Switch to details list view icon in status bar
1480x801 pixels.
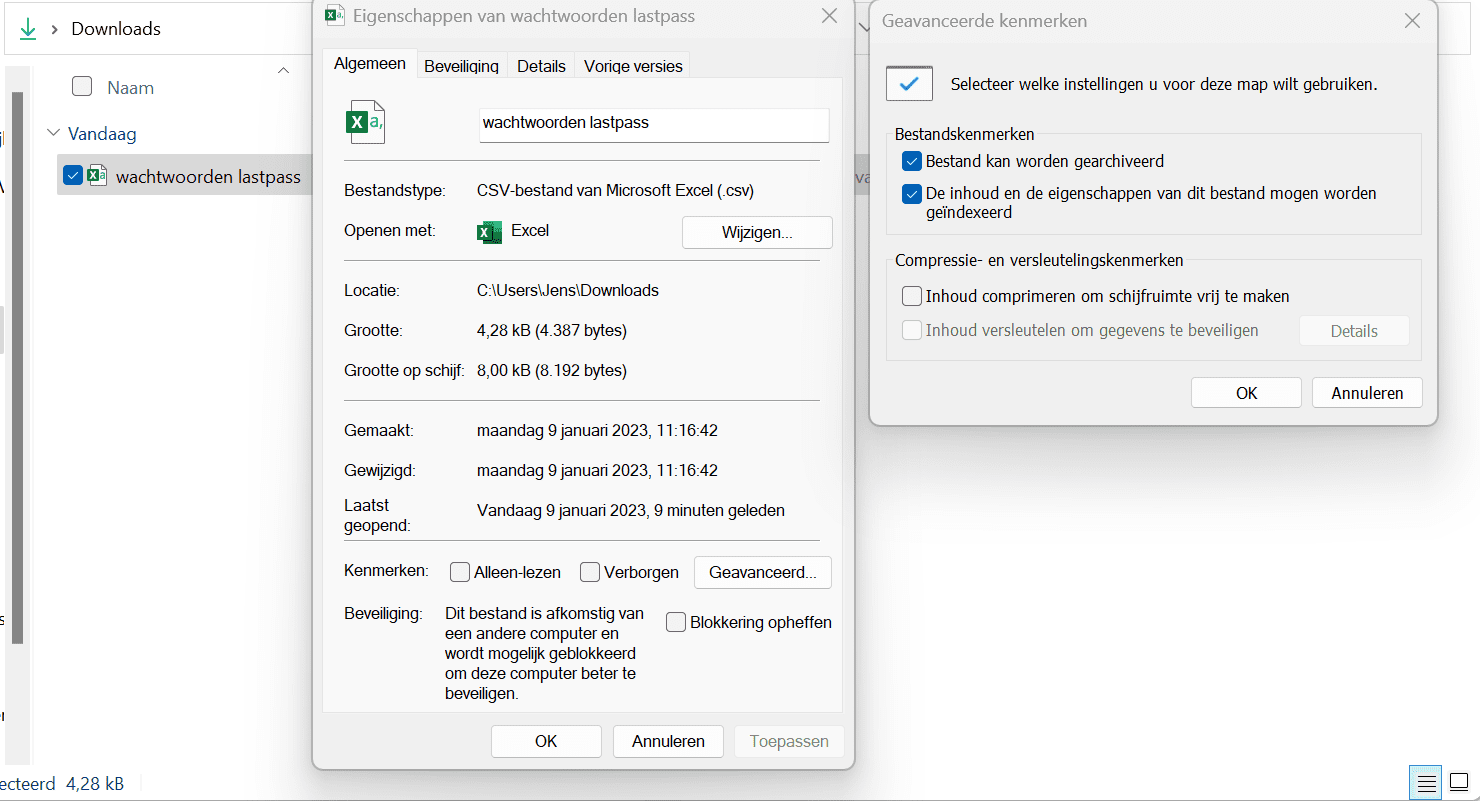point(1426,781)
